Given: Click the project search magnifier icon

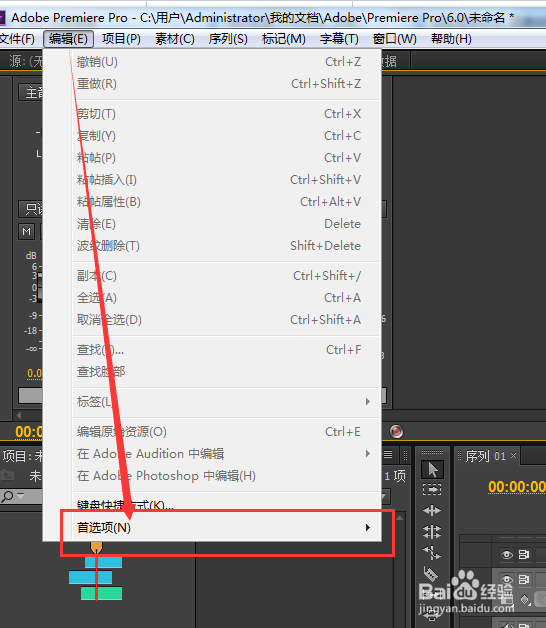Looking at the screenshot, I should pos(7,497).
